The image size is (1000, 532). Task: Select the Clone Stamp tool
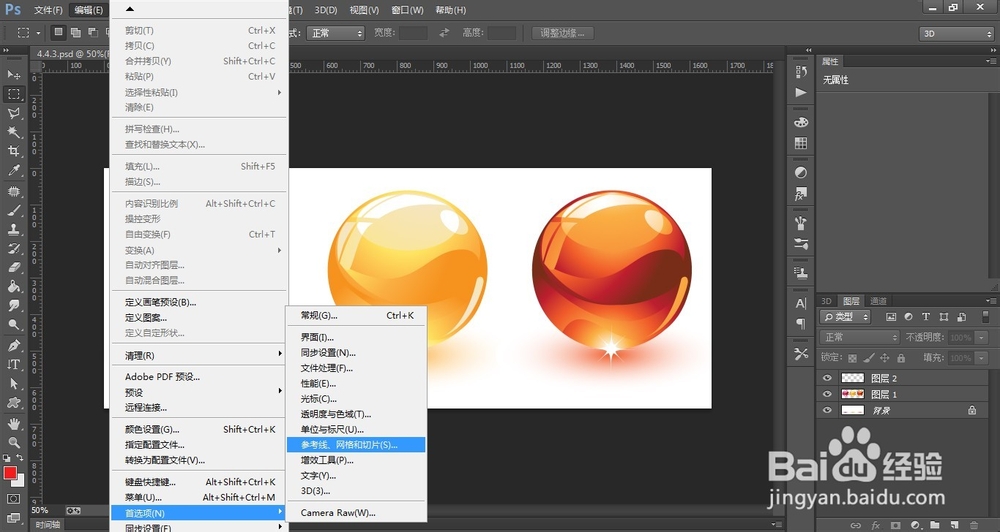(x=13, y=230)
